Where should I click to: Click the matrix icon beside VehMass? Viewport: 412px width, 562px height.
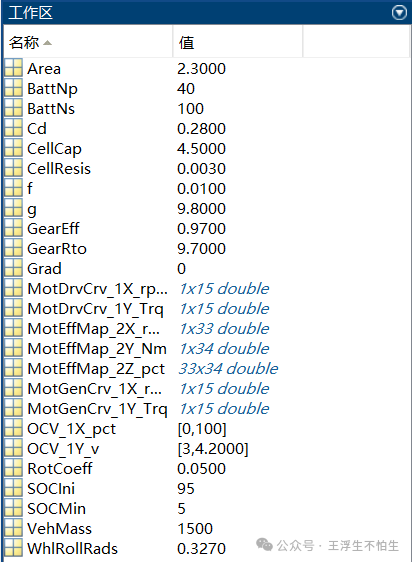coord(14,529)
